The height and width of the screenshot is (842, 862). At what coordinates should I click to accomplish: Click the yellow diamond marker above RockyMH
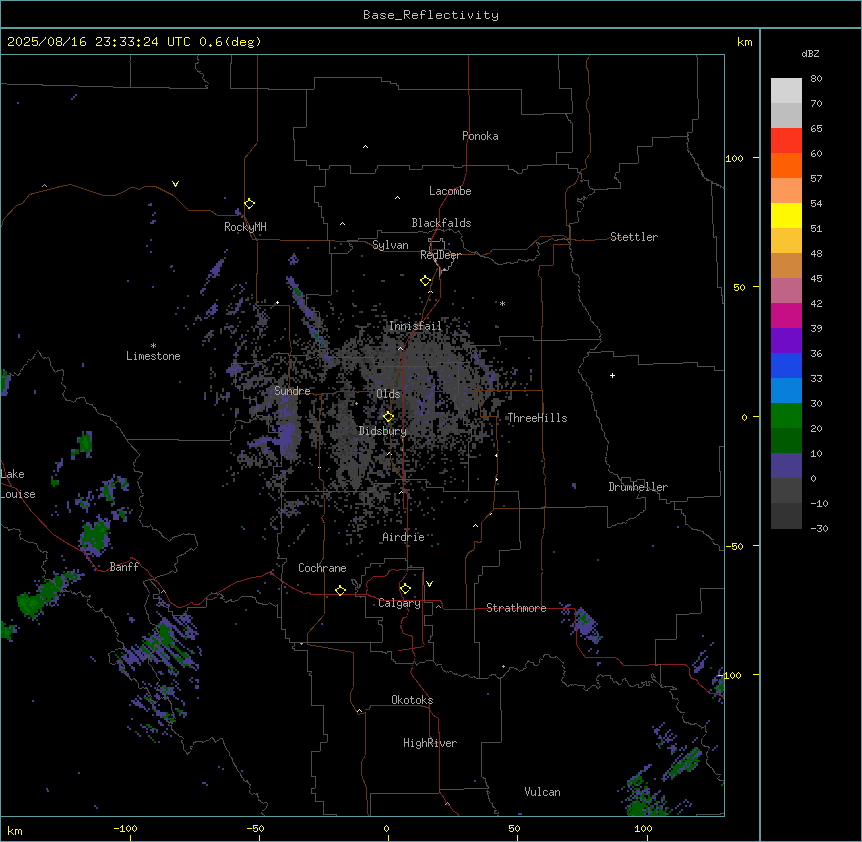249,204
